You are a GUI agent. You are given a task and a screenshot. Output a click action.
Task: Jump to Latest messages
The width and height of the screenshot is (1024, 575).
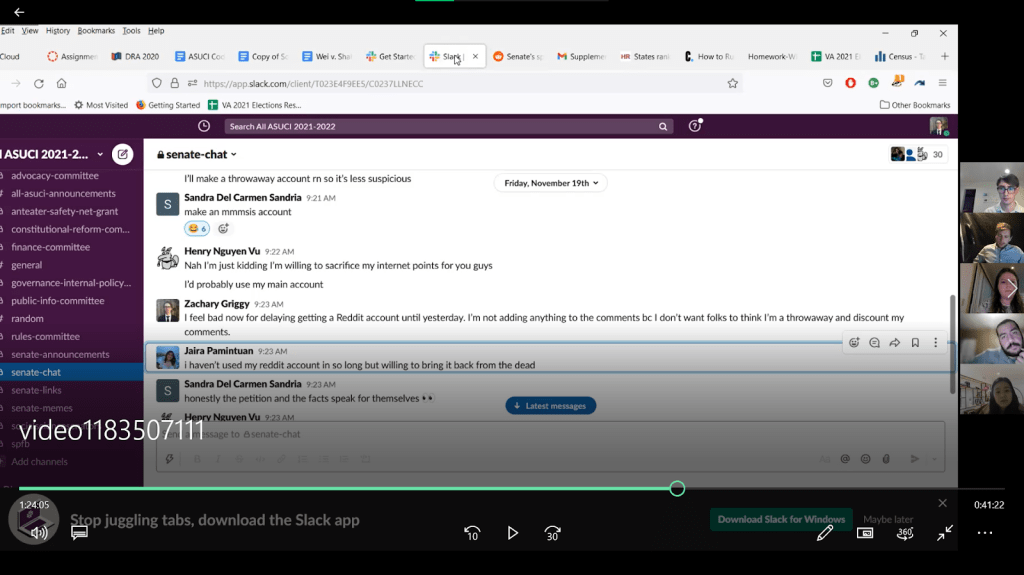point(551,405)
